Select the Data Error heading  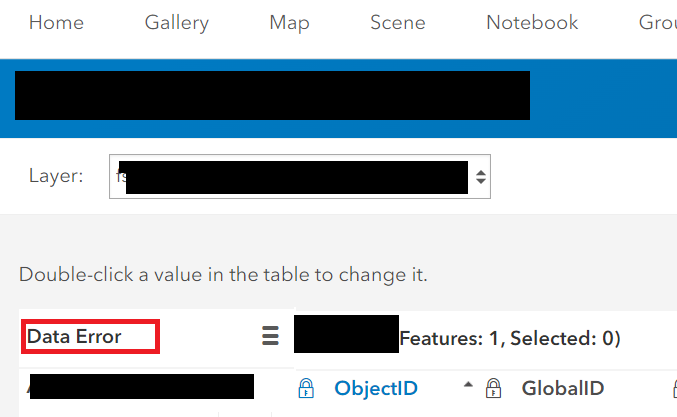[75, 337]
